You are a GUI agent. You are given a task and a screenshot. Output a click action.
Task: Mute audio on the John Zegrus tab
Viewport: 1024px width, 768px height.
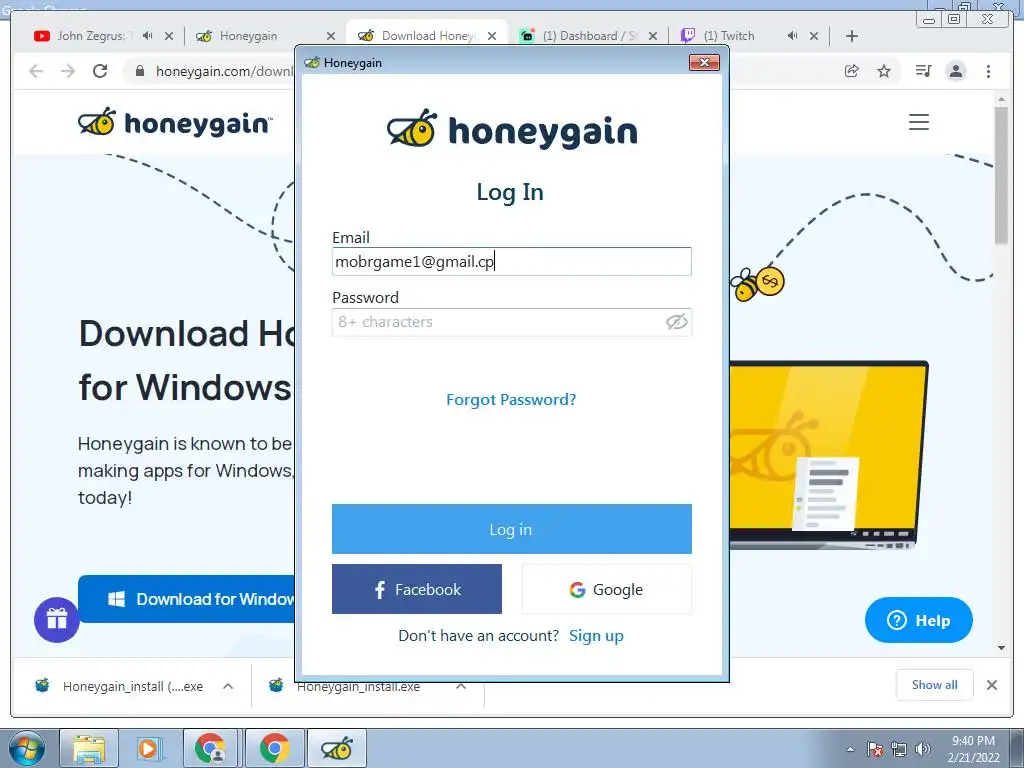pyautogui.click(x=148, y=36)
